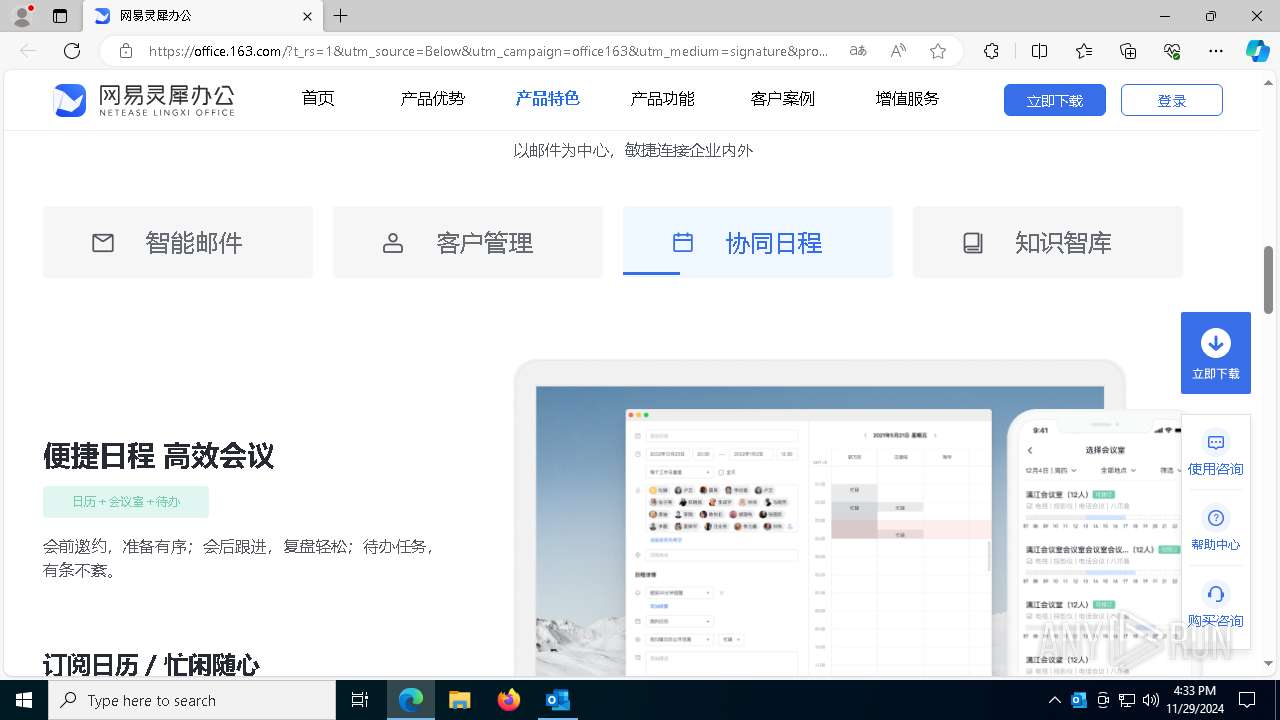The image size is (1280, 720).
Task: Open the Collections icon
Action: (x=1128, y=51)
